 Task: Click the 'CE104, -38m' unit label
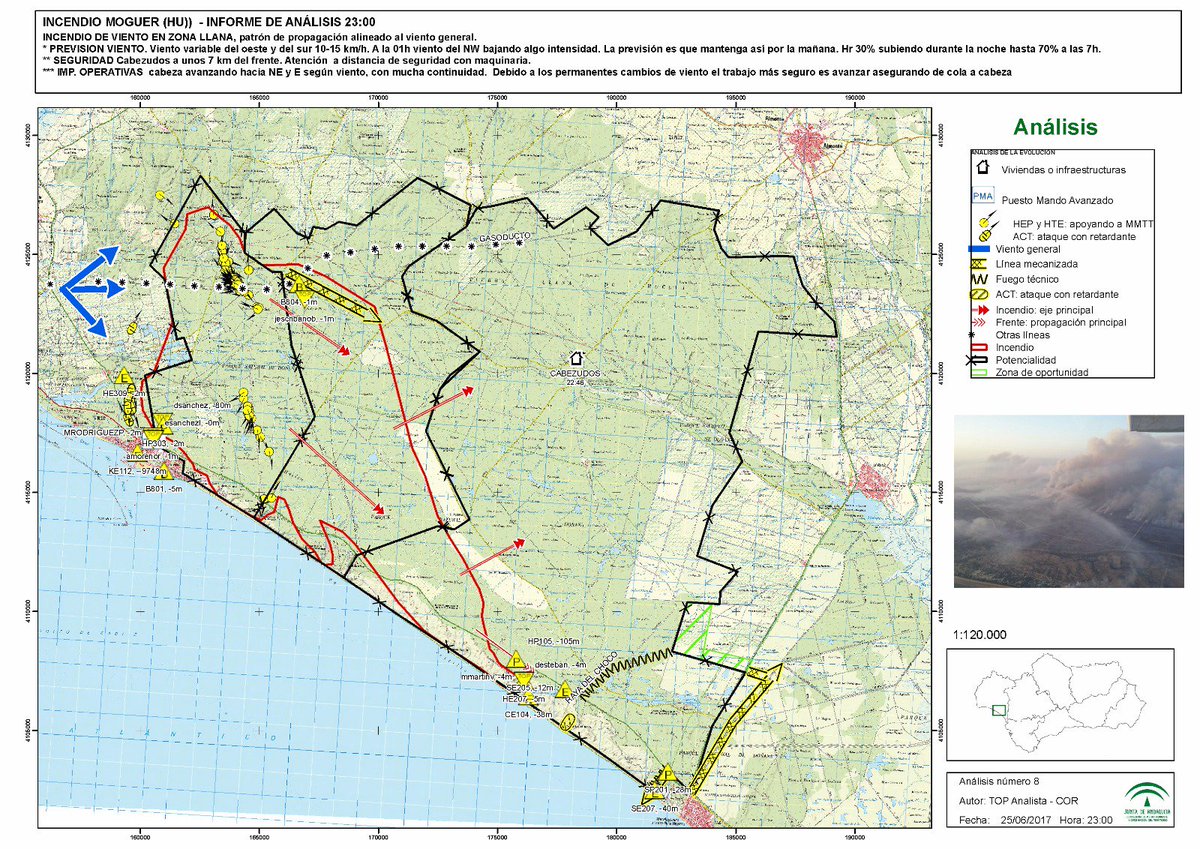click(529, 715)
